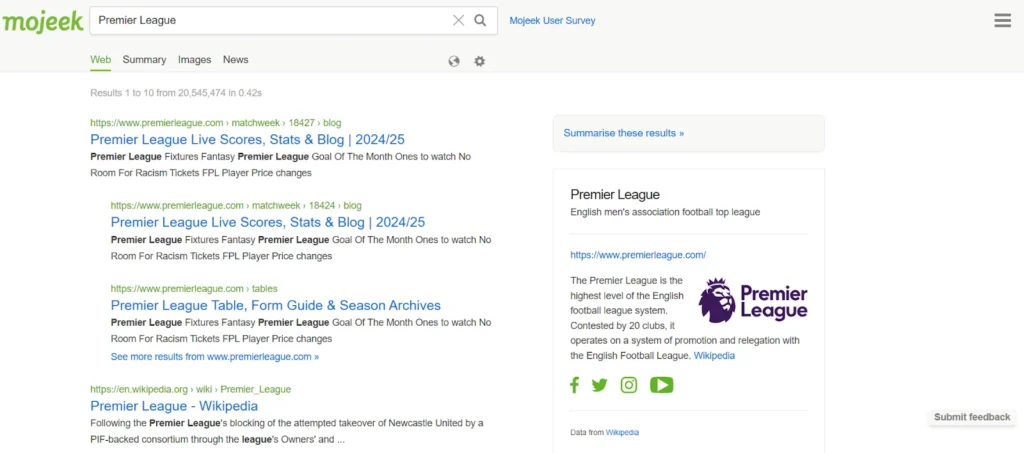This screenshot has width=1024, height=453.
Task: Open Premier League Twitter icon
Action: coord(599,385)
